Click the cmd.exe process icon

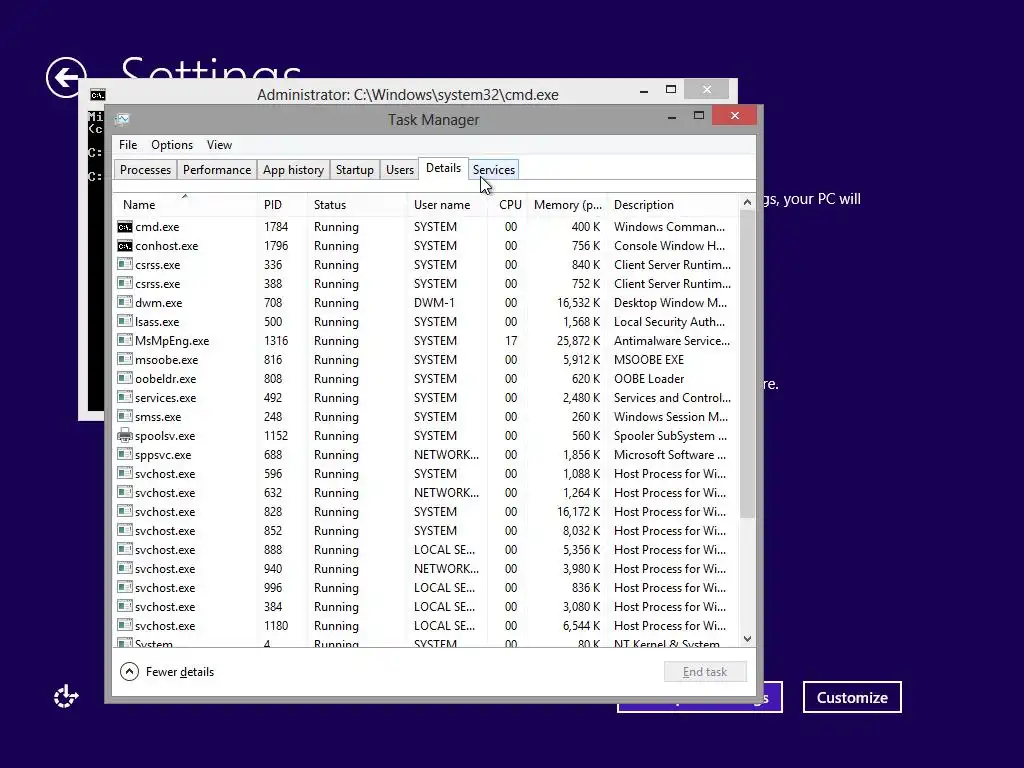click(x=125, y=227)
